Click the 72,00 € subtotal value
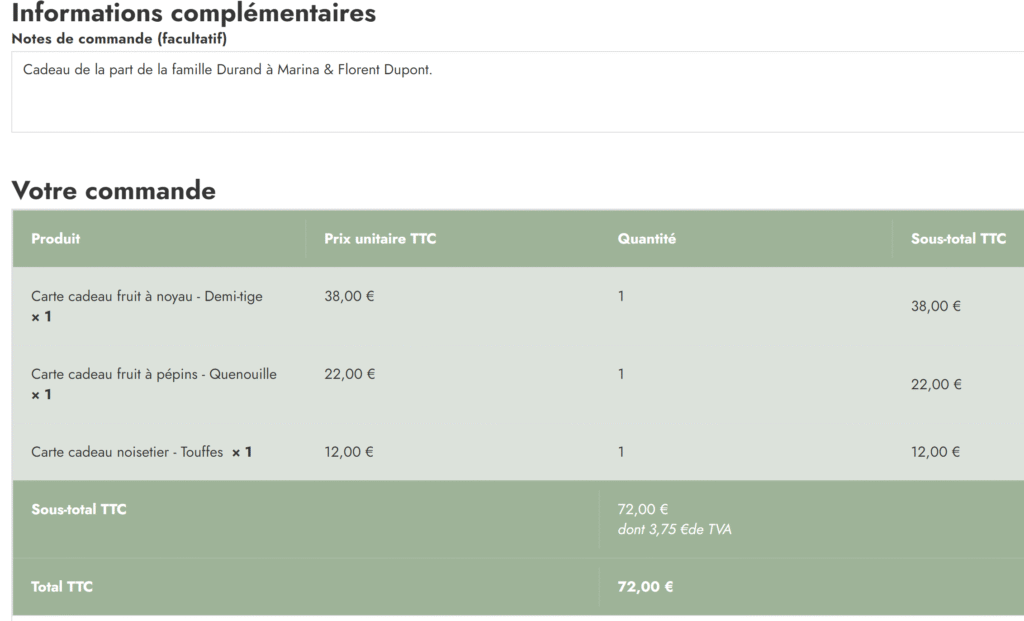This screenshot has height=621, width=1024. (643, 509)
